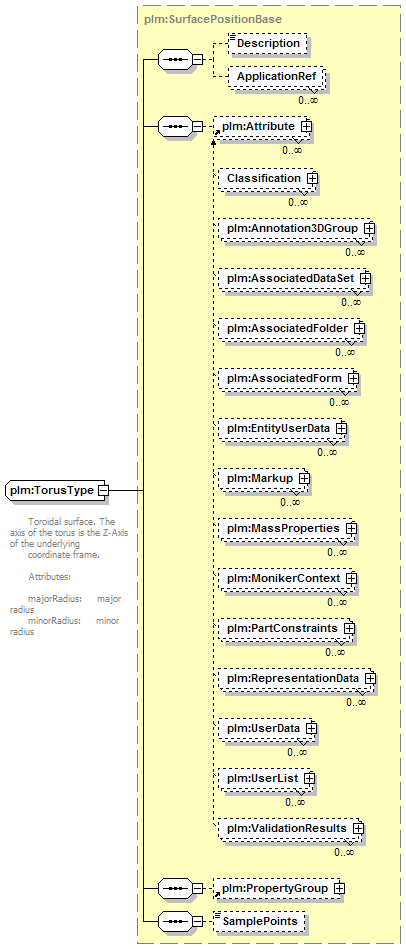Expand the Classification element
Image resolution: width=406 pixels, height=949 pixels.
312,179
